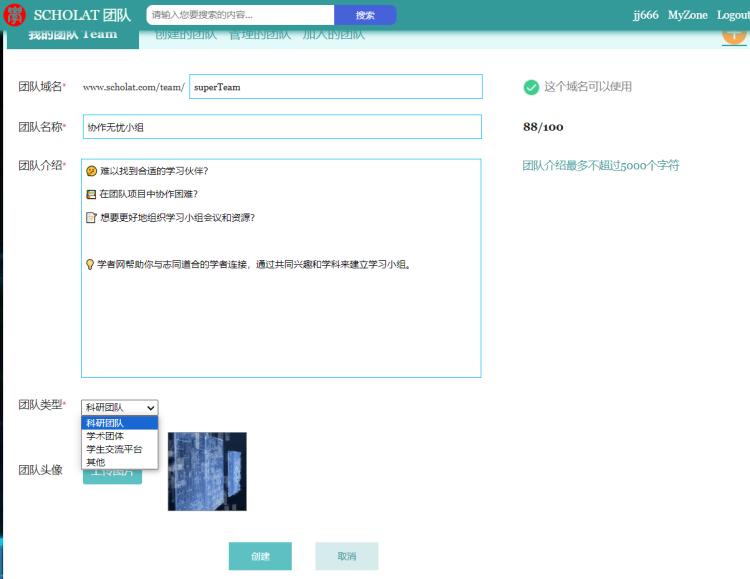Screen dimensions: 750x579
Task: Click the book emoji before 在团队项目中协作困难
Action: tap(91, 194)
